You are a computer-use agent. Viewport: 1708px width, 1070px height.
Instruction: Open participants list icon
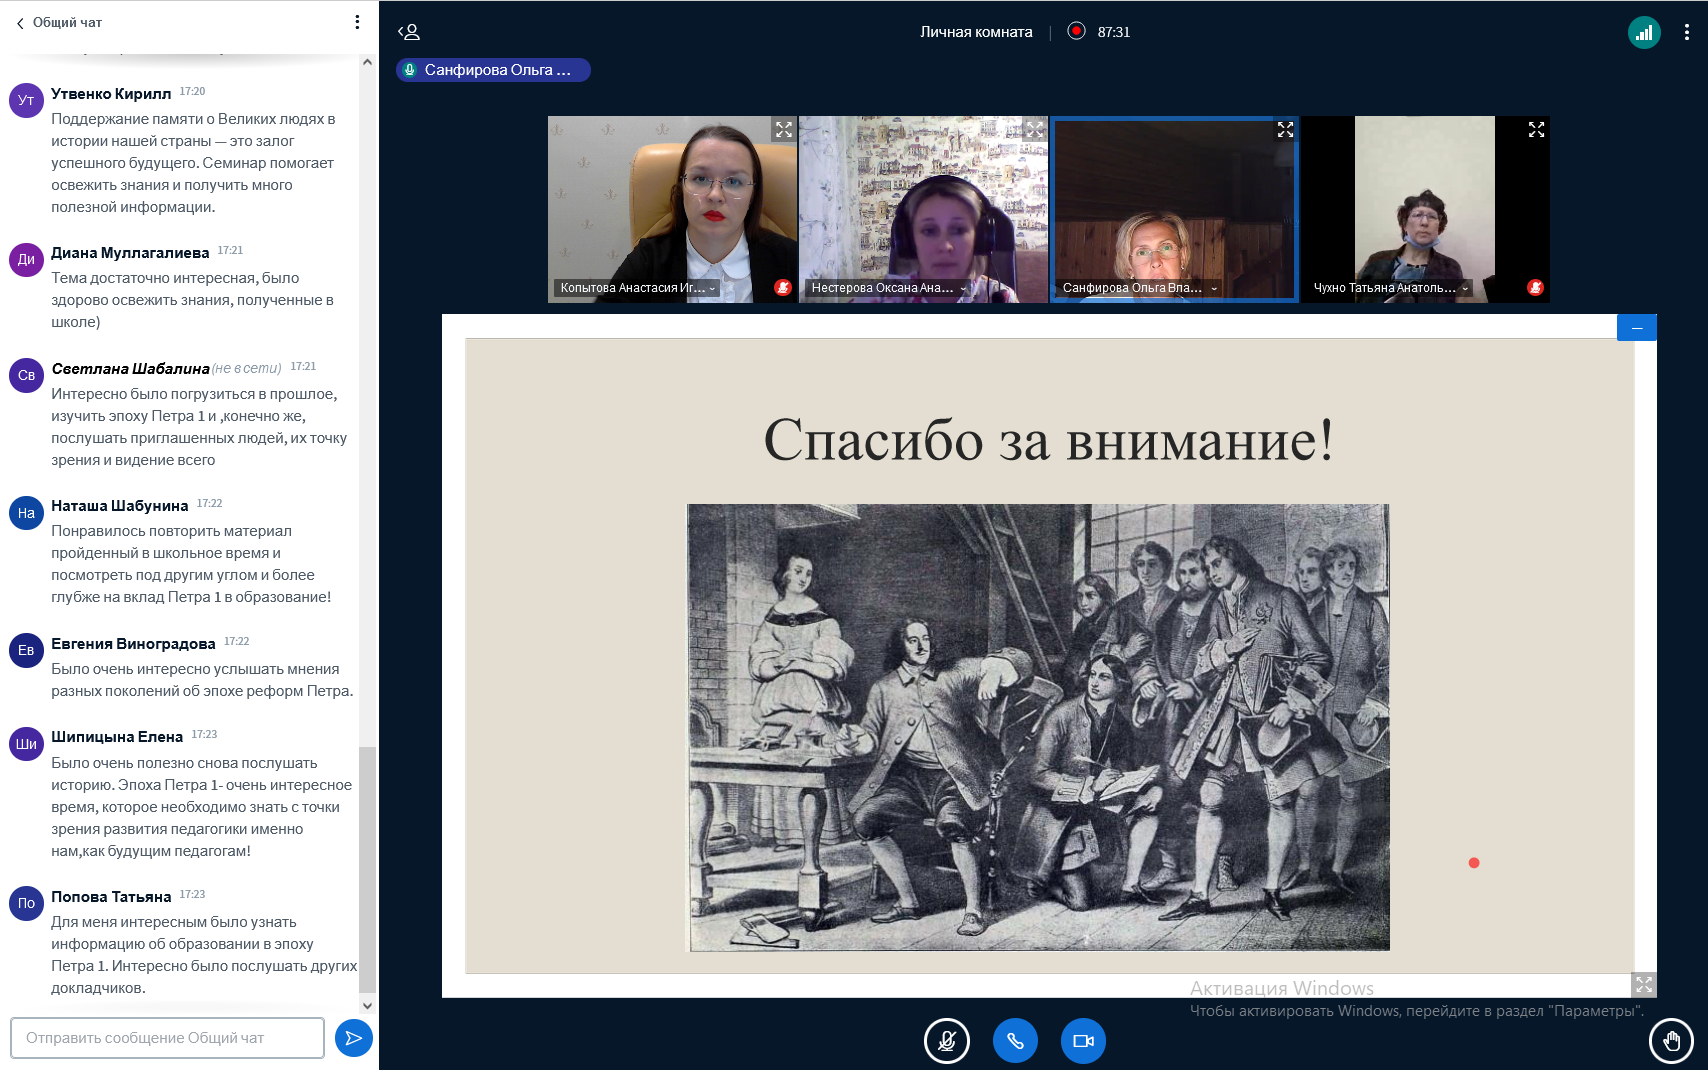click(x=409, y=32)
